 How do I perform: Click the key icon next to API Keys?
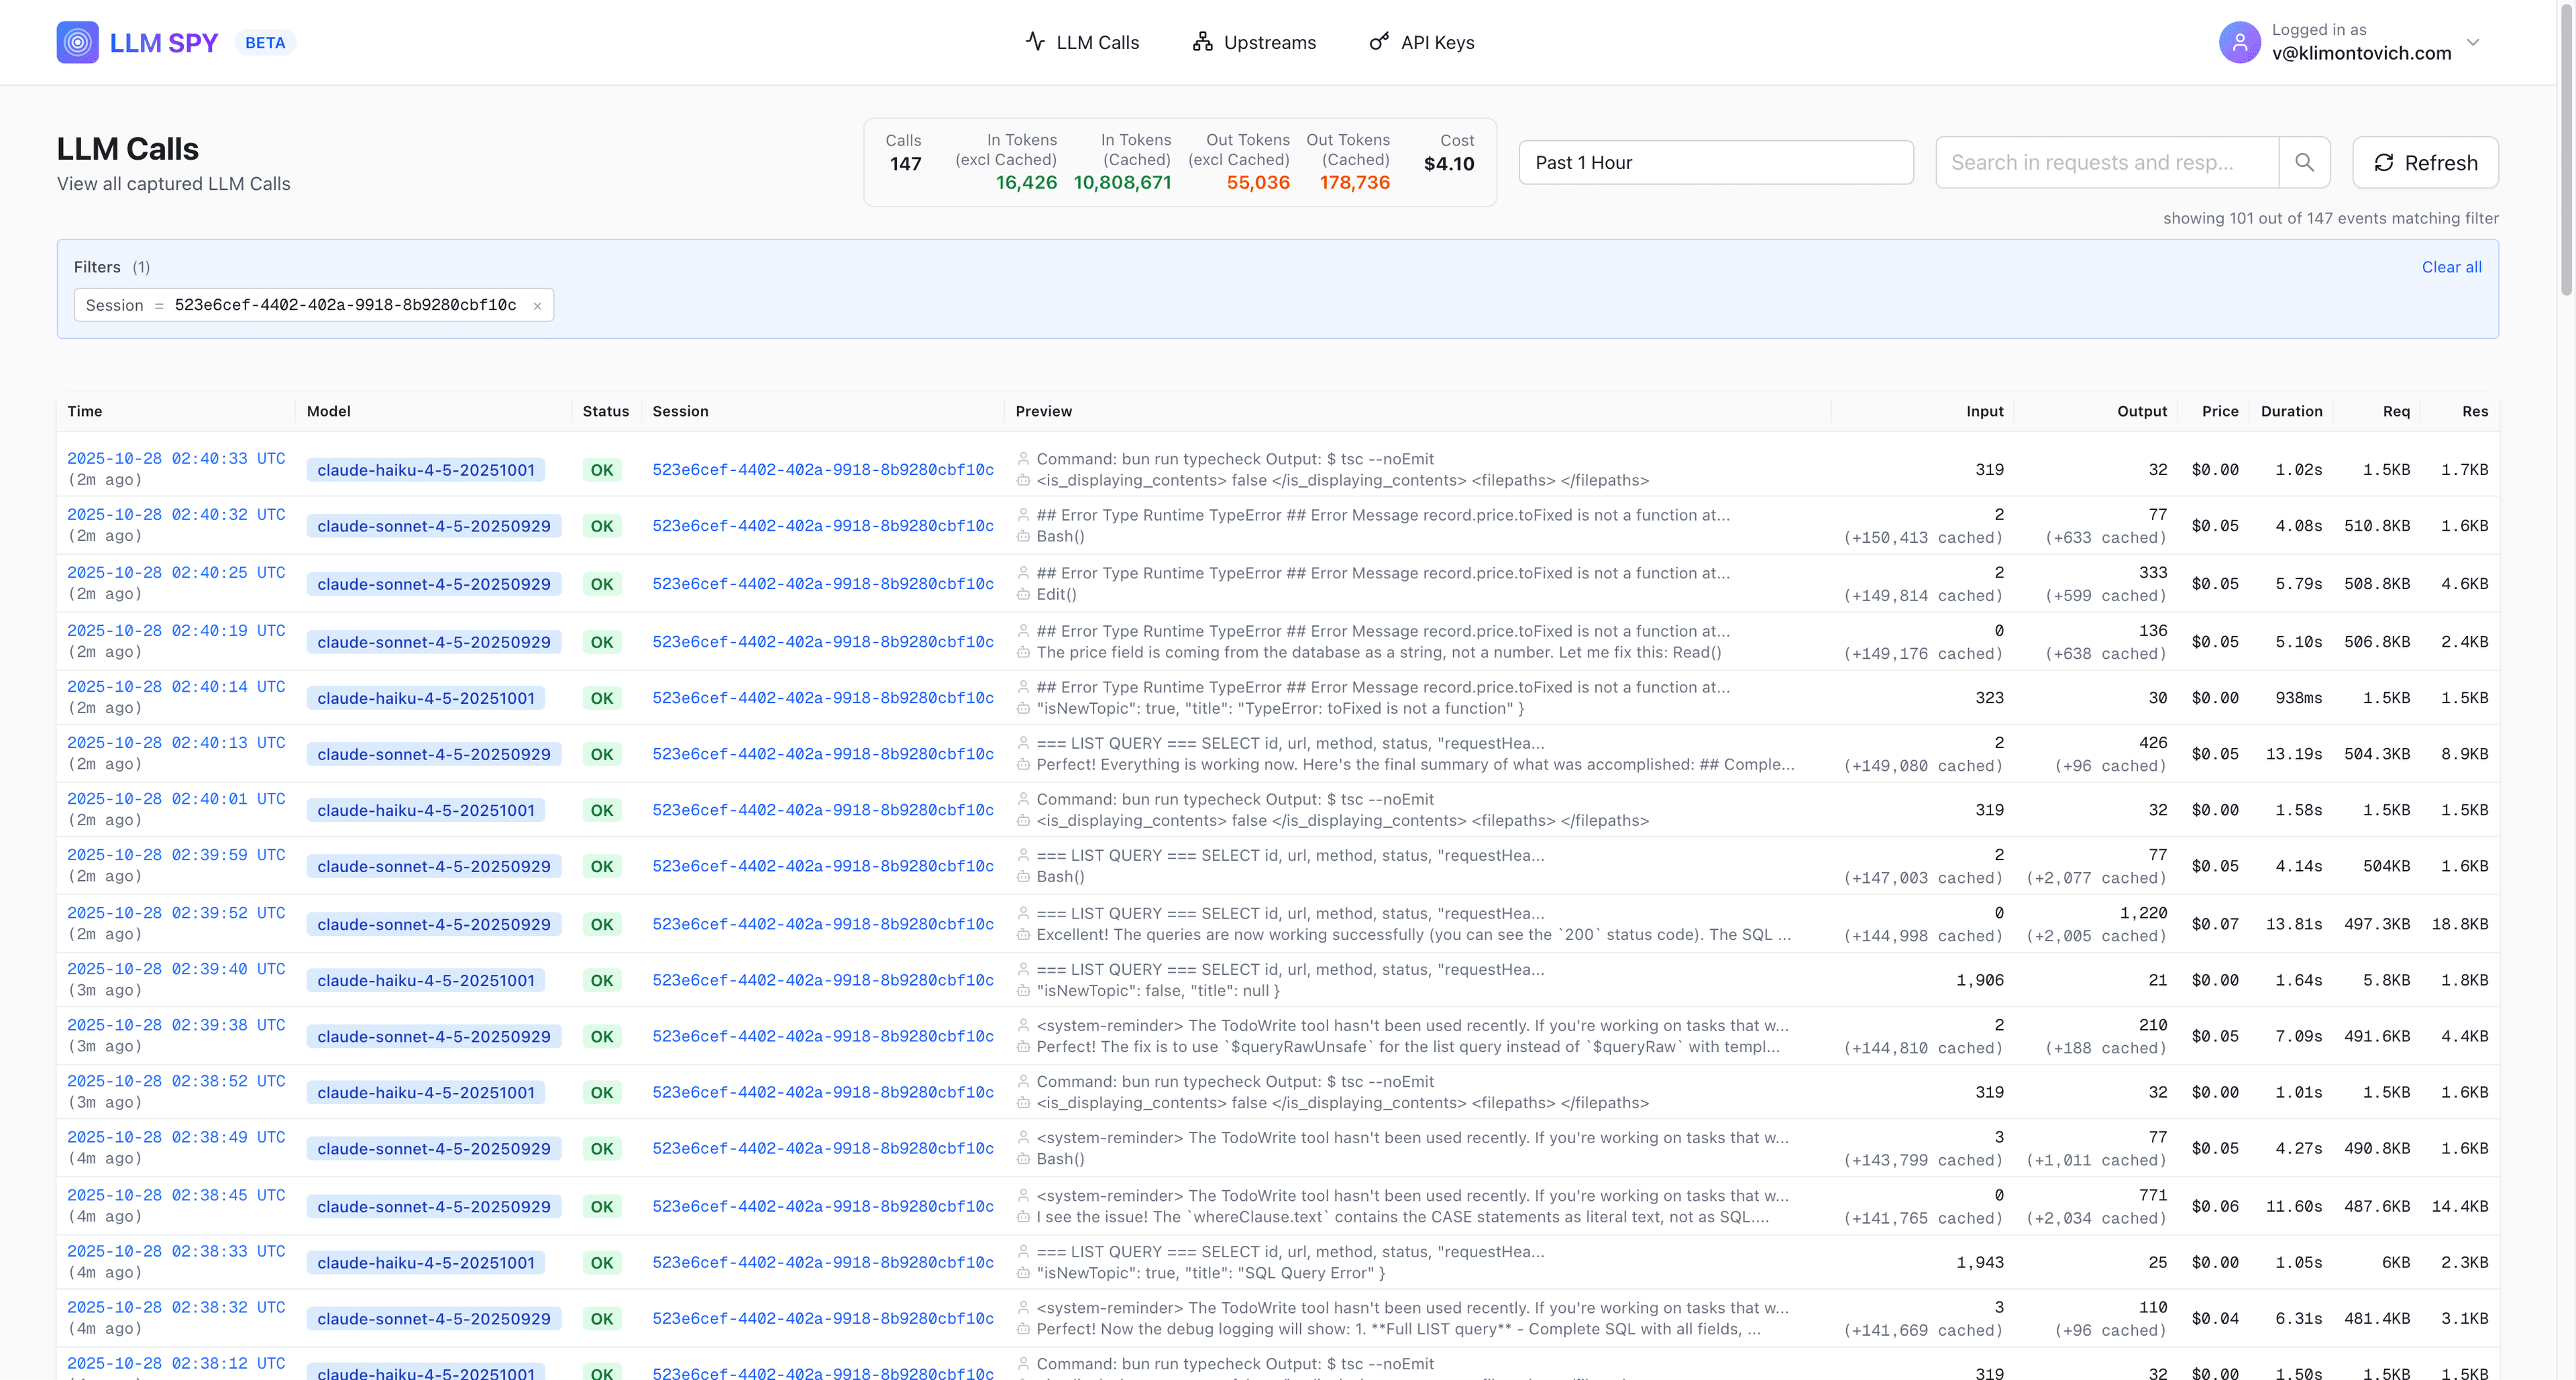tap(1378, 42)
